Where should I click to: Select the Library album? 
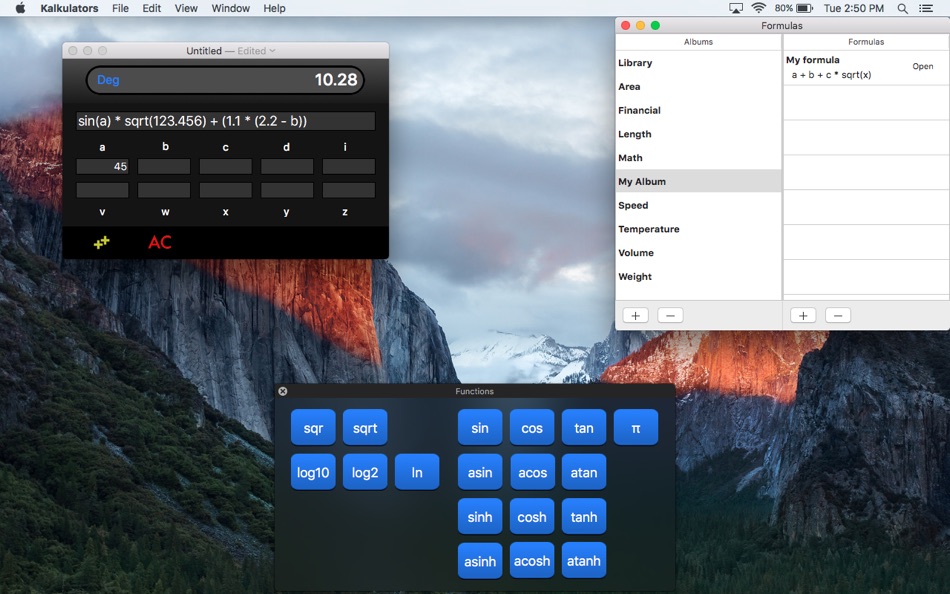pos(699,63)
